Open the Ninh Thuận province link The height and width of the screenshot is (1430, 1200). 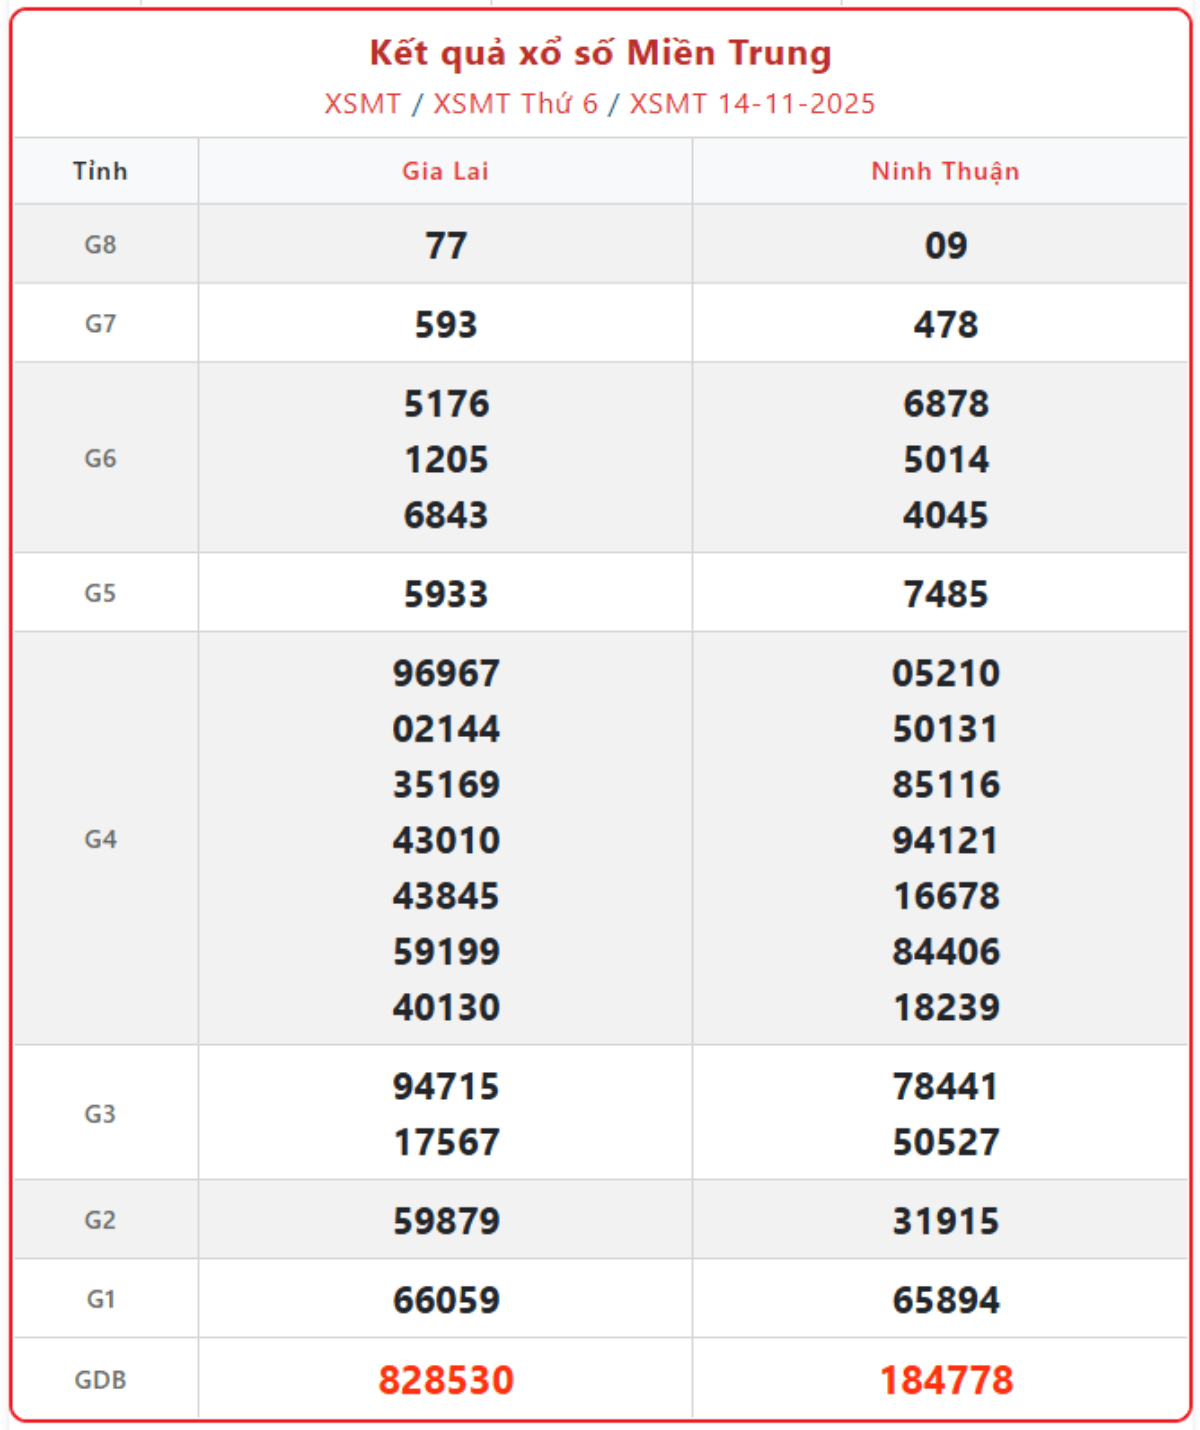tap(945, 171)
